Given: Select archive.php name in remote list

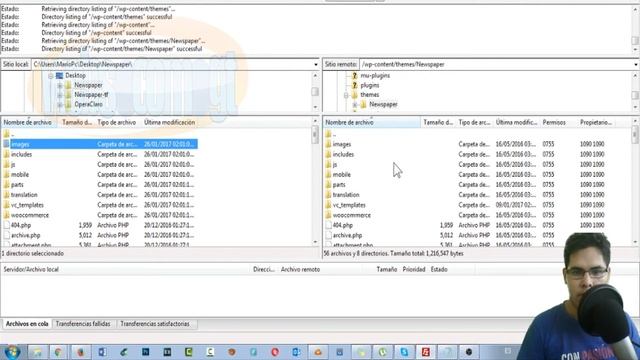Looking at the screenshot, I should click(x=347, y=236).
